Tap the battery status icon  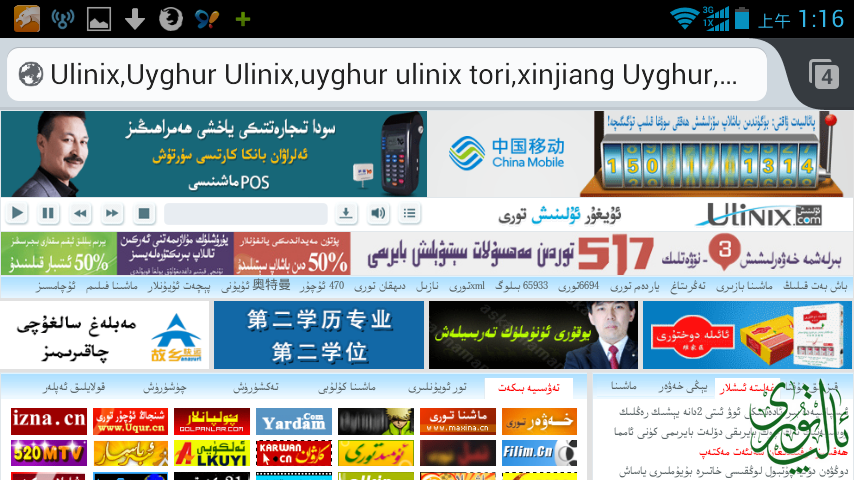[742, 19]
